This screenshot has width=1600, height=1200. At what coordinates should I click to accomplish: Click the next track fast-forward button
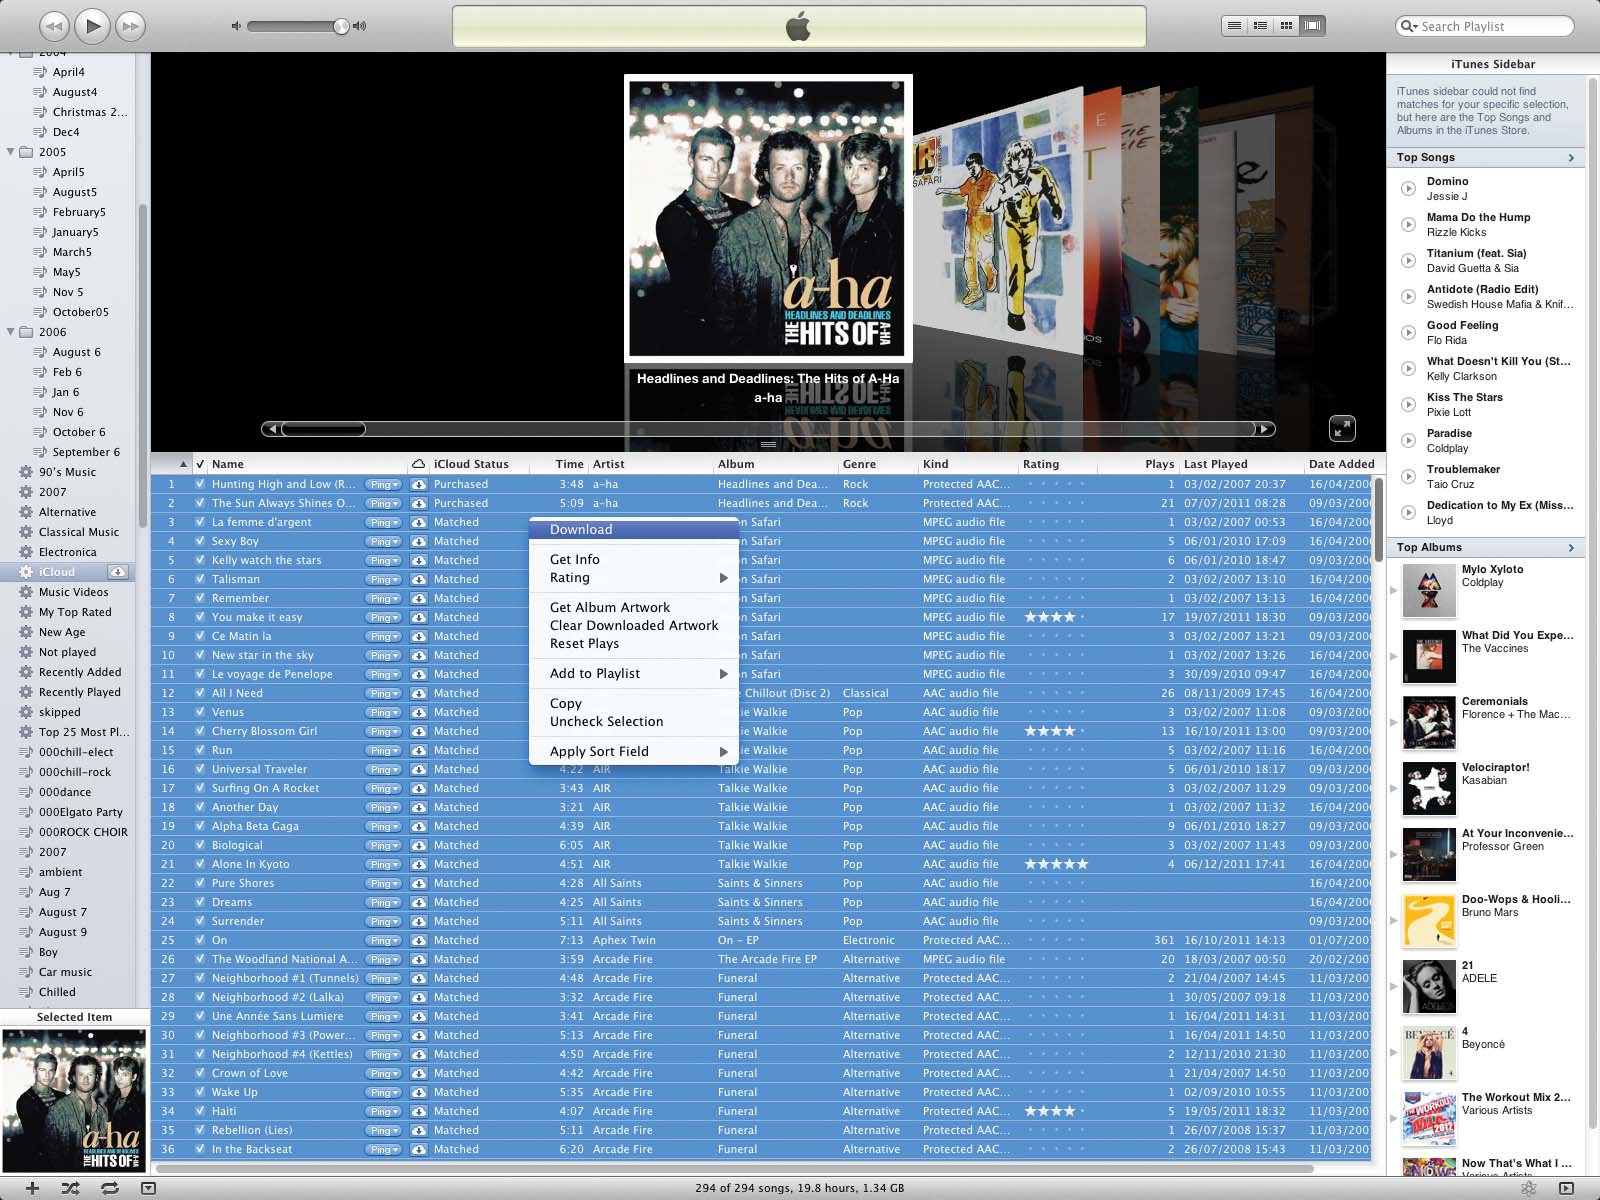pos(130,26)
